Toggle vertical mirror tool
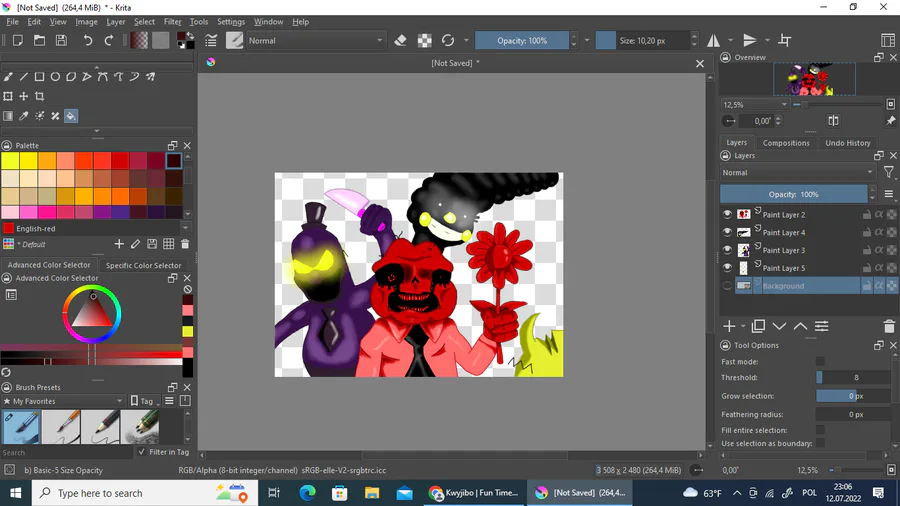 pyautogui.click(x=750, y=41)
